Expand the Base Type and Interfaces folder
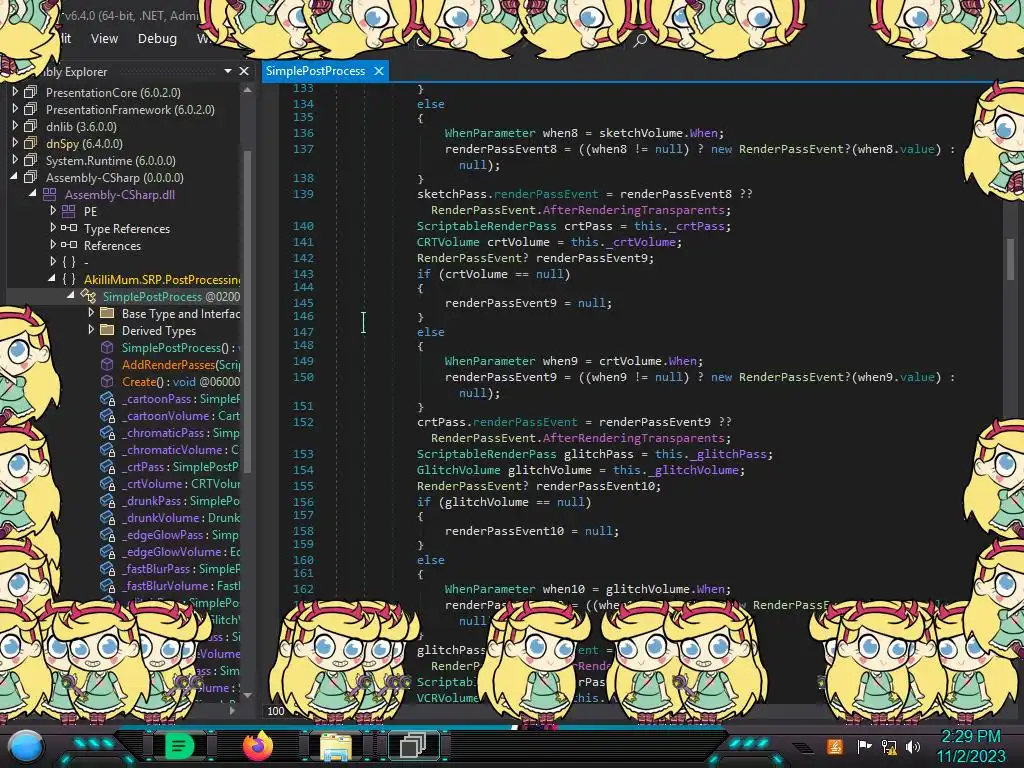Screen dimensions: 1024x768 [x=91, y=313]
